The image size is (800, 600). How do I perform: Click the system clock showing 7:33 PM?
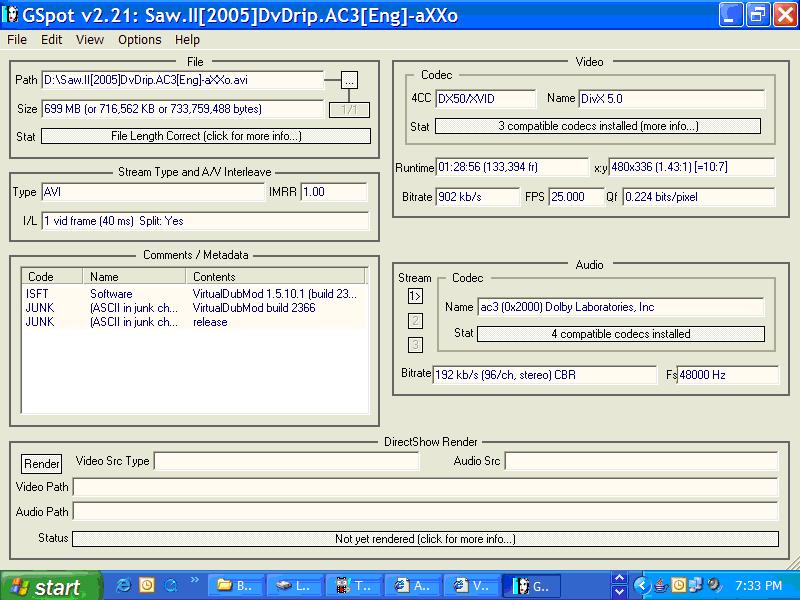point(758,586)
